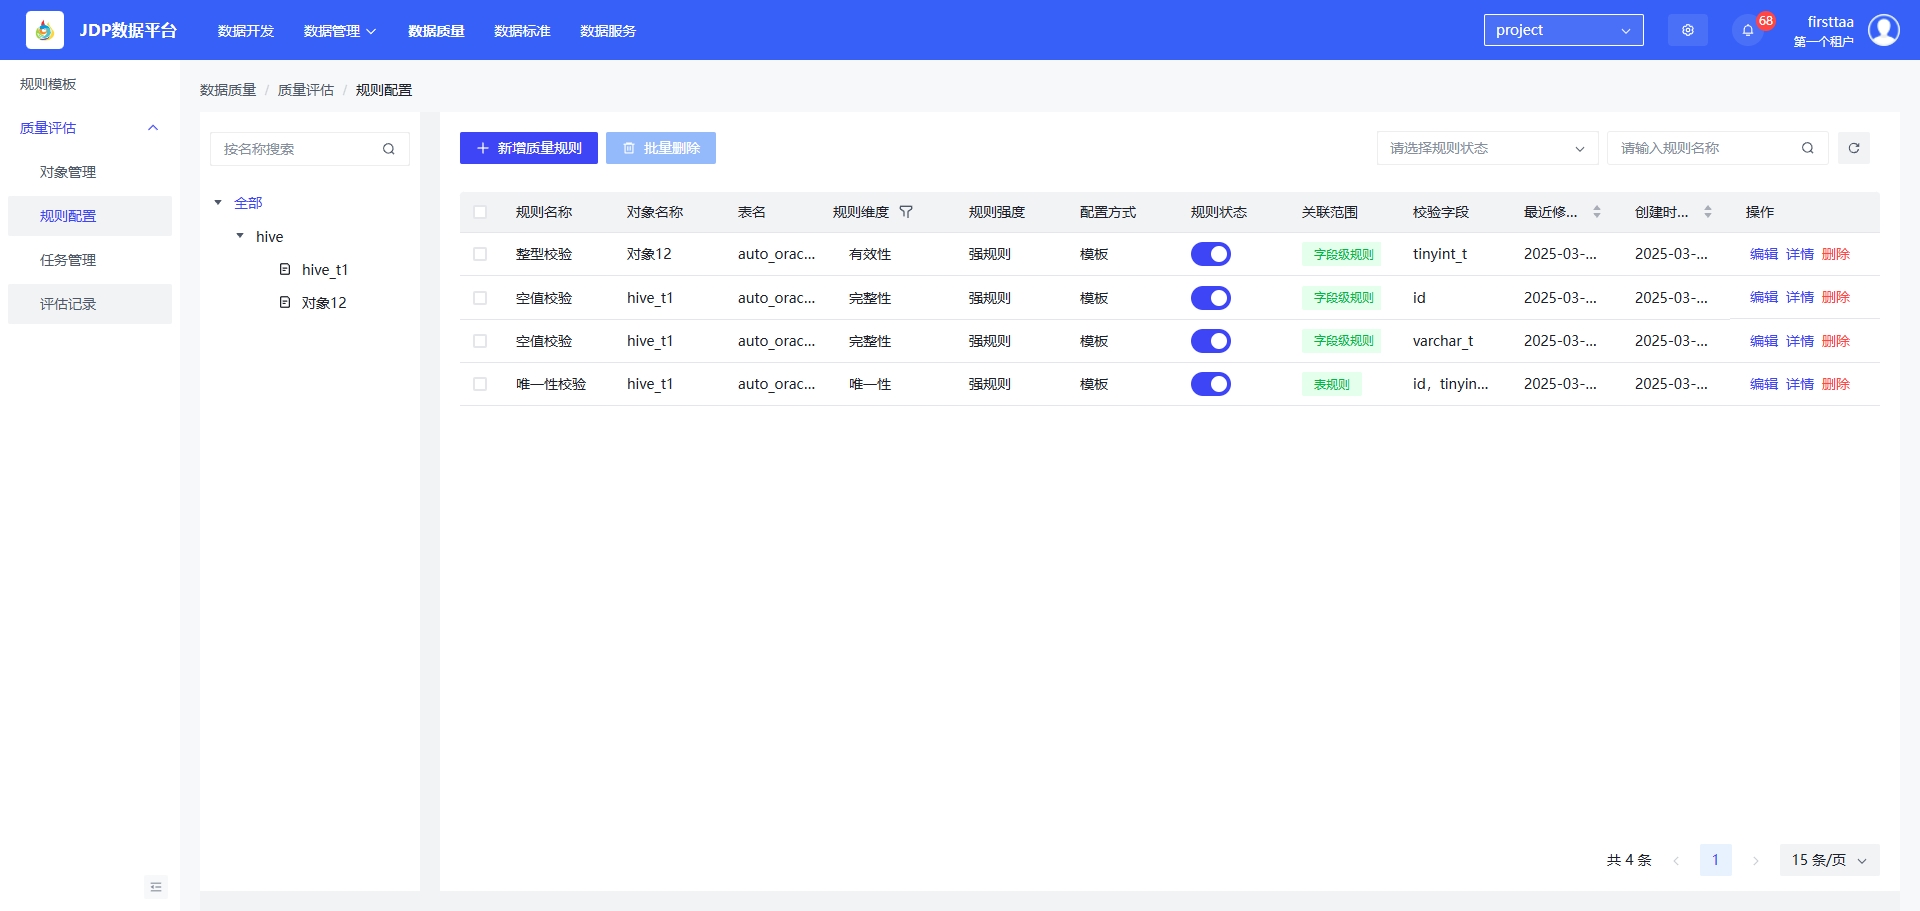The width and height of the screenshot is (1920, 911).
Task: Check the id field 空值校验 row checkbox
Action: click(480, 298)
